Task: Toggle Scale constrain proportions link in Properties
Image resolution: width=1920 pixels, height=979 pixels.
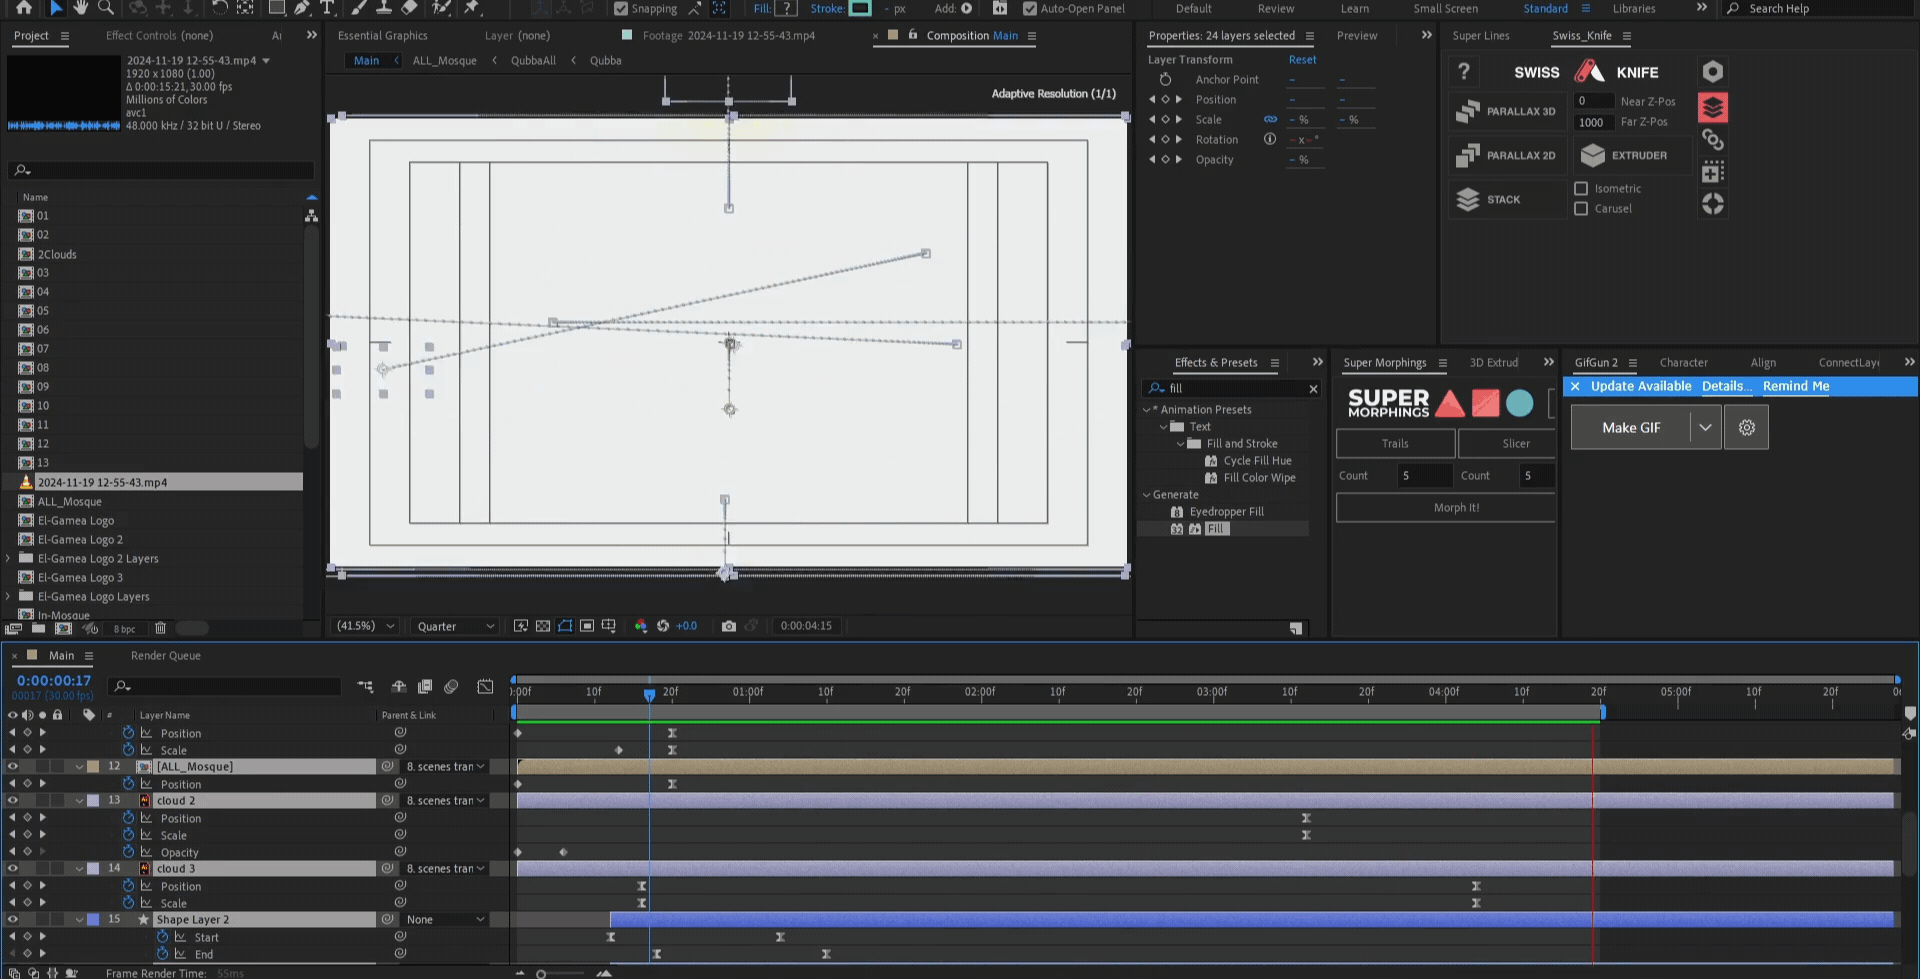Action: pos(1270,119)
